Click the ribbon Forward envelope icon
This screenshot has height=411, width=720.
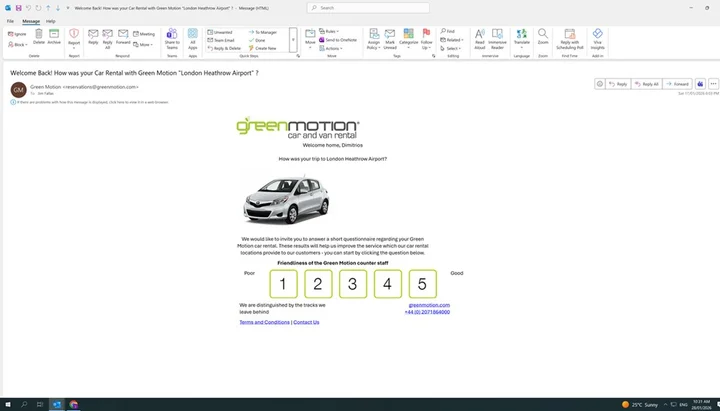[x=123, y=37]
